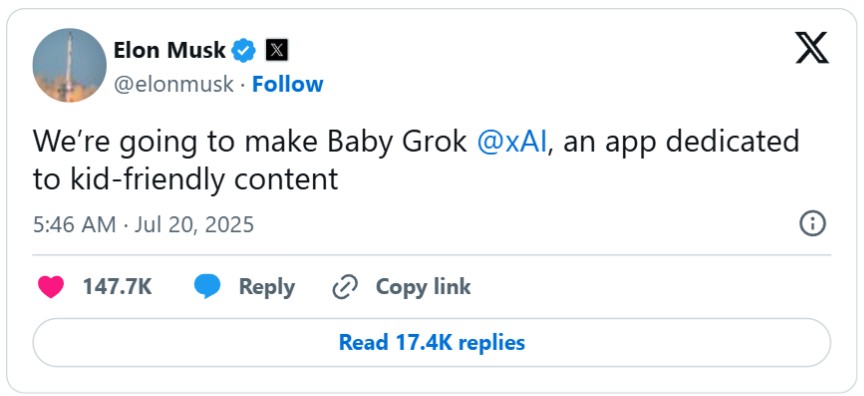Open the @xAI mention link

(512, 142)
